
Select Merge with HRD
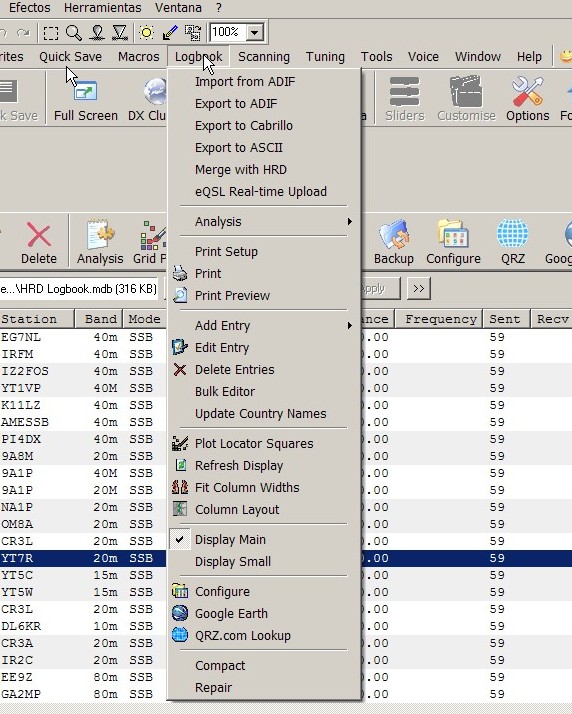pos(264,169)
